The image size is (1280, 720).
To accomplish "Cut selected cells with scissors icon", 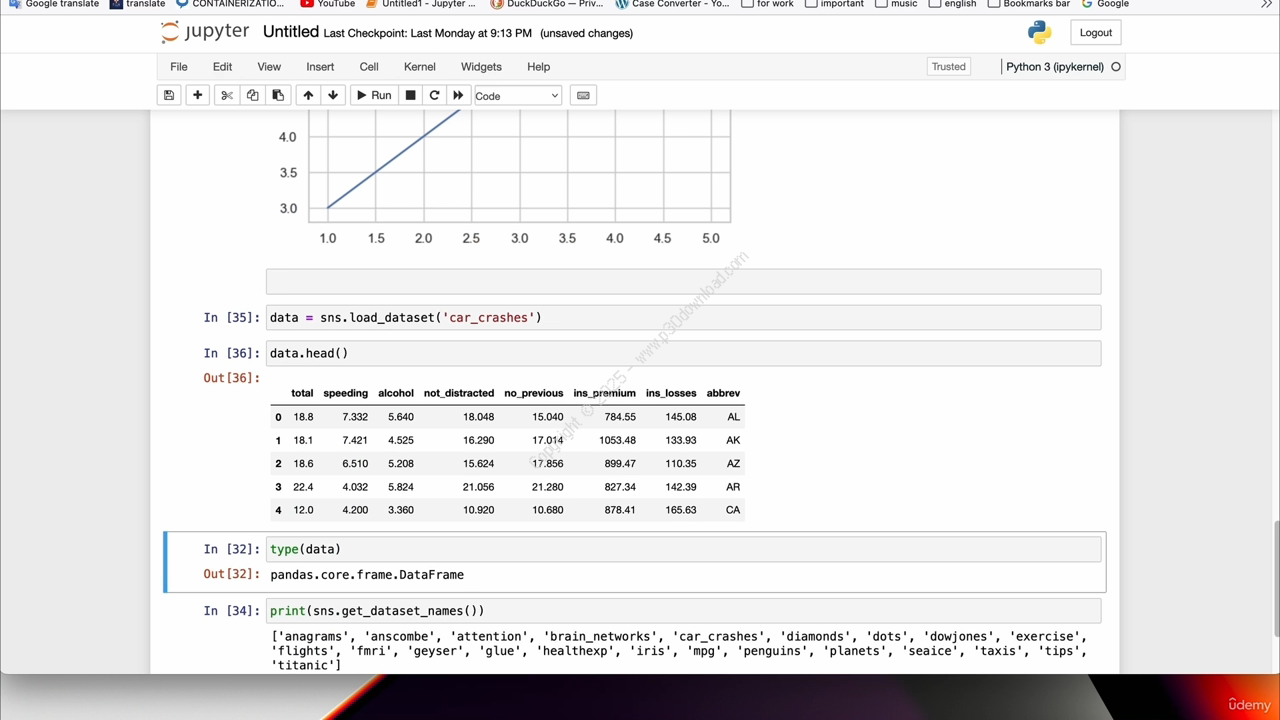I will [x=227, y=96].
